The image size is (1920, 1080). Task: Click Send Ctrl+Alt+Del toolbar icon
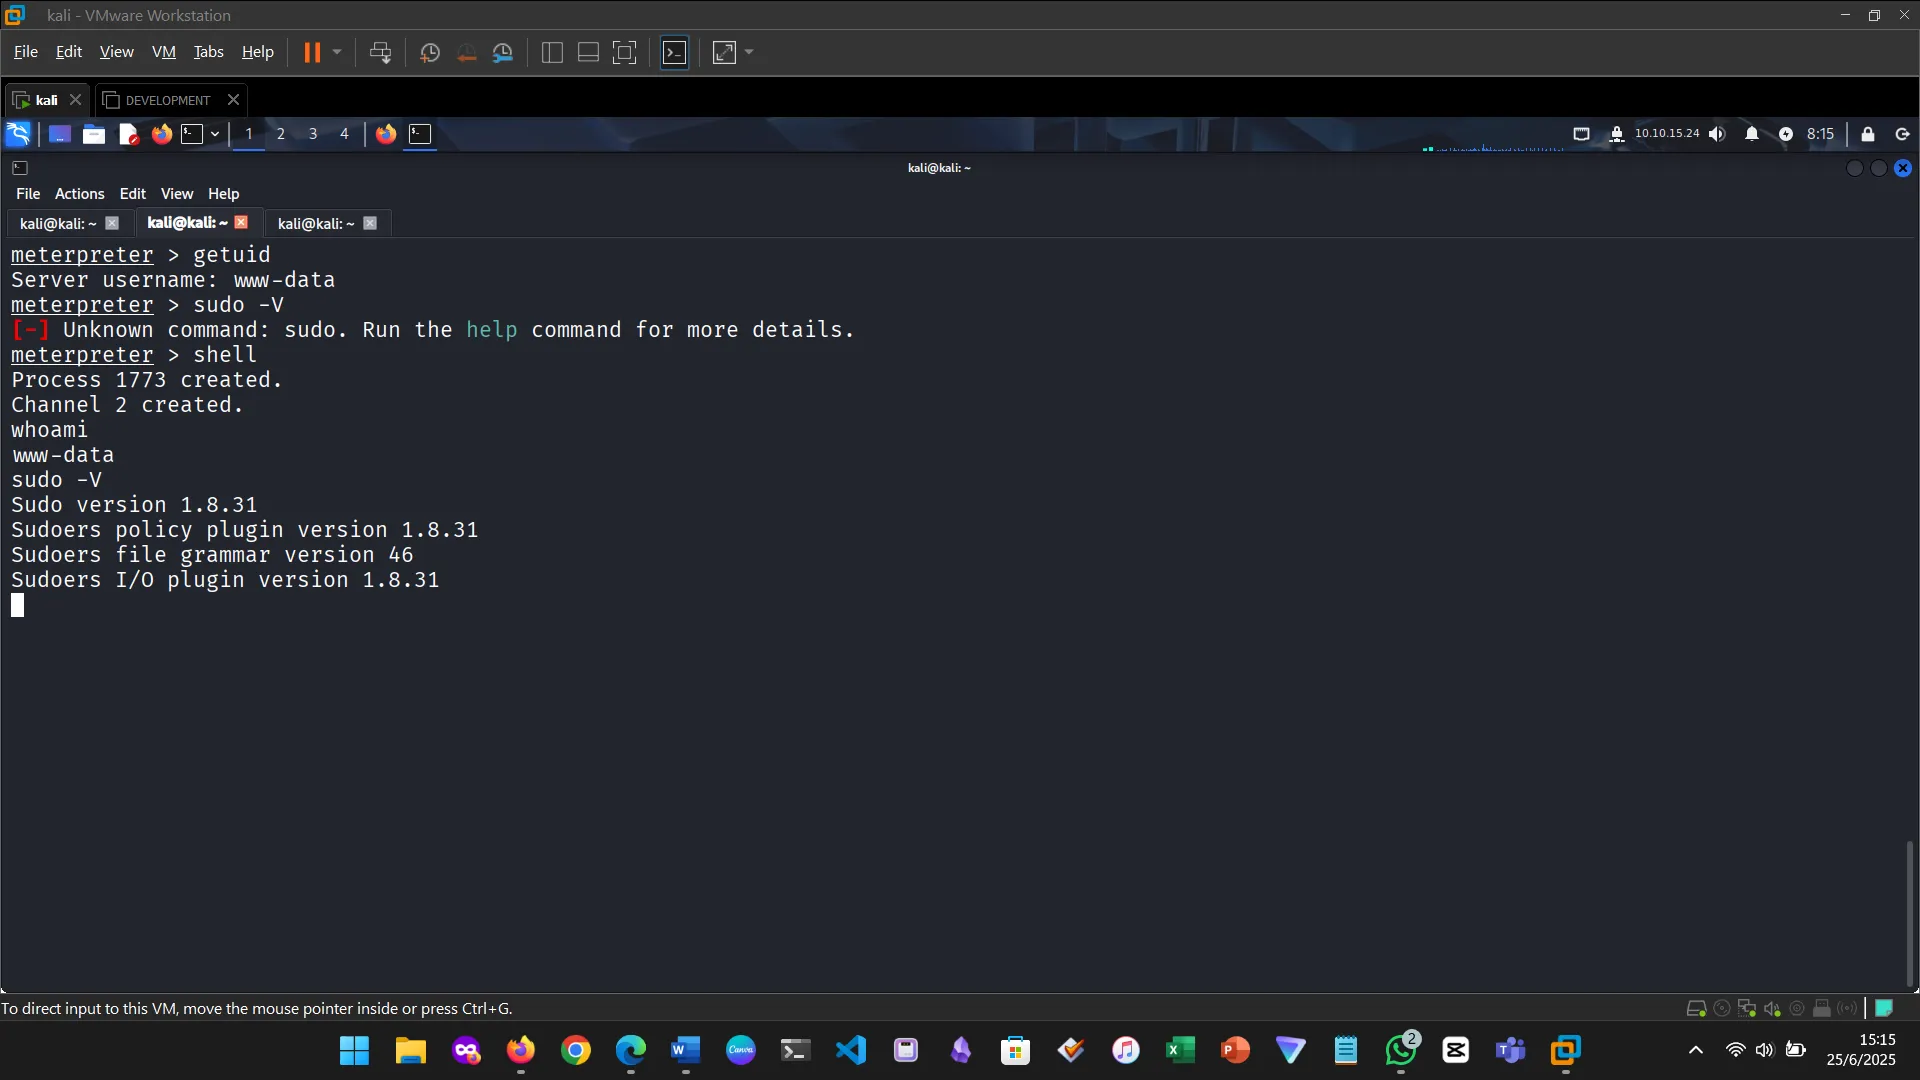(380, 53)
